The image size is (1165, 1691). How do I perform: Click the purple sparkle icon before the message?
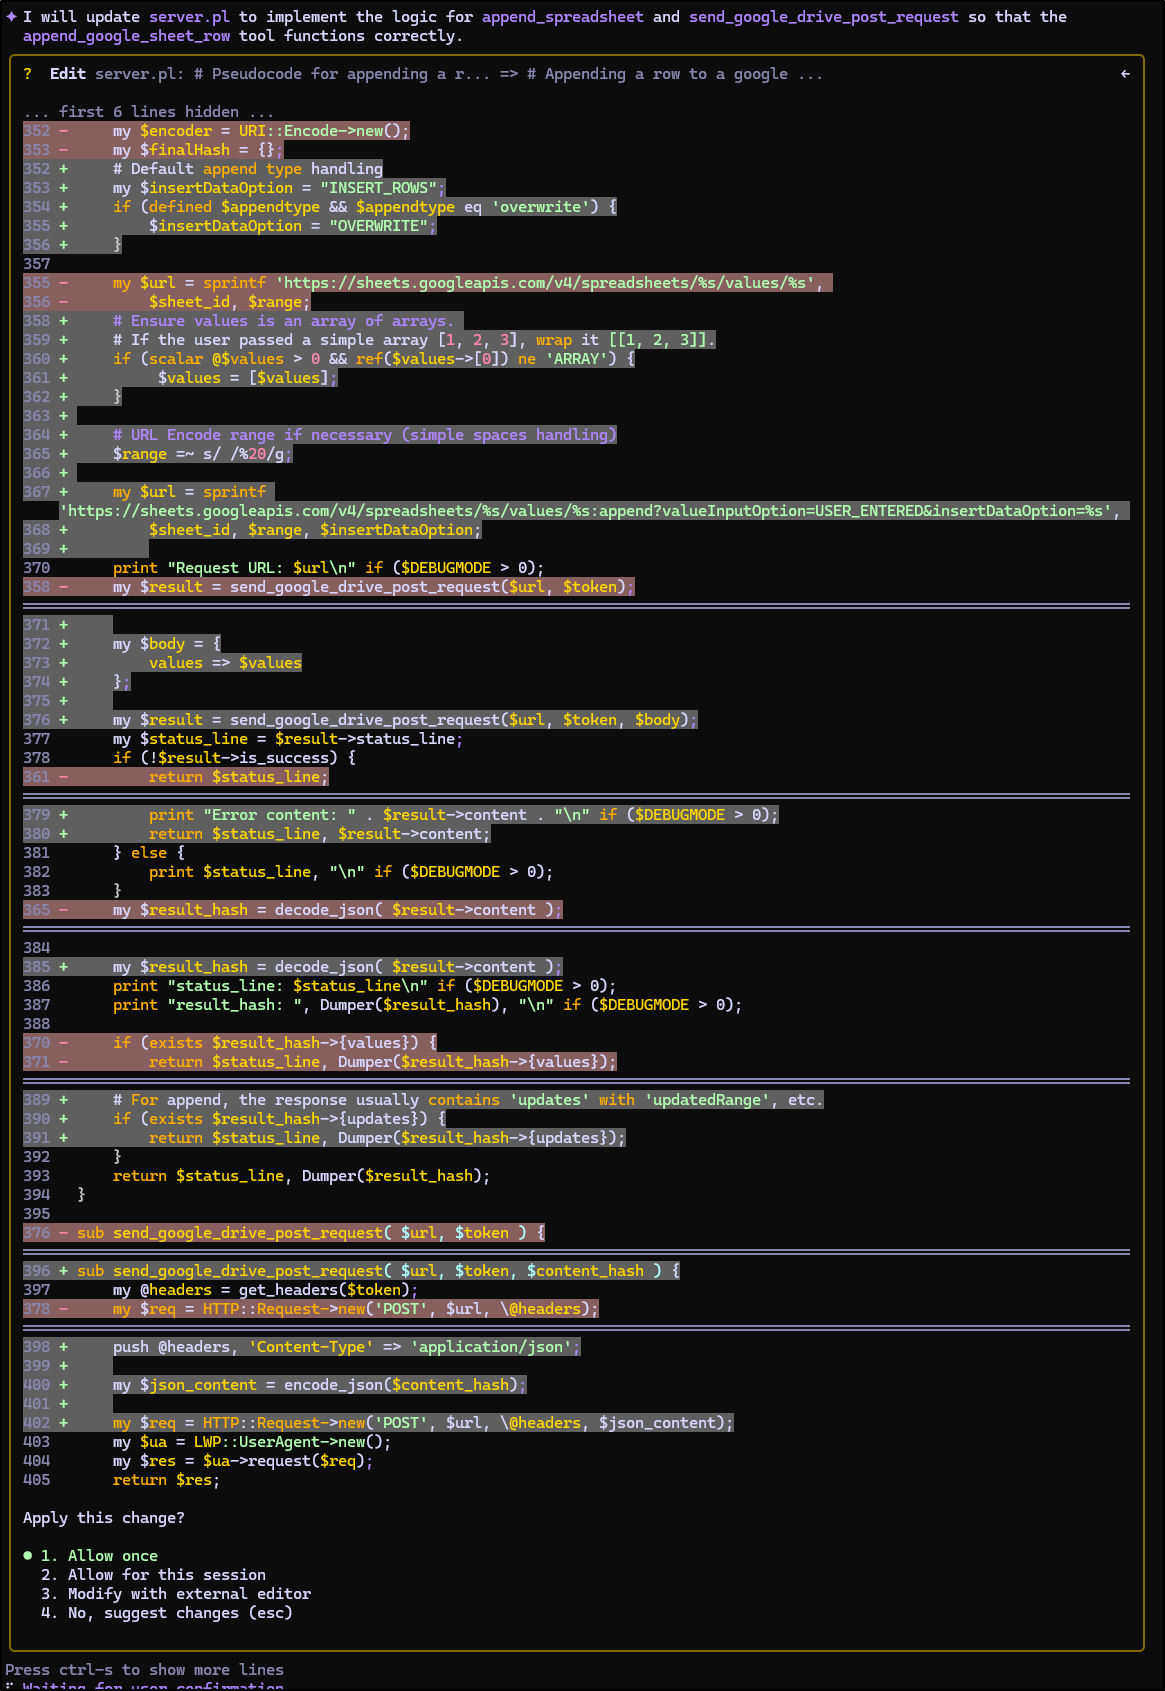pos(11,17)
